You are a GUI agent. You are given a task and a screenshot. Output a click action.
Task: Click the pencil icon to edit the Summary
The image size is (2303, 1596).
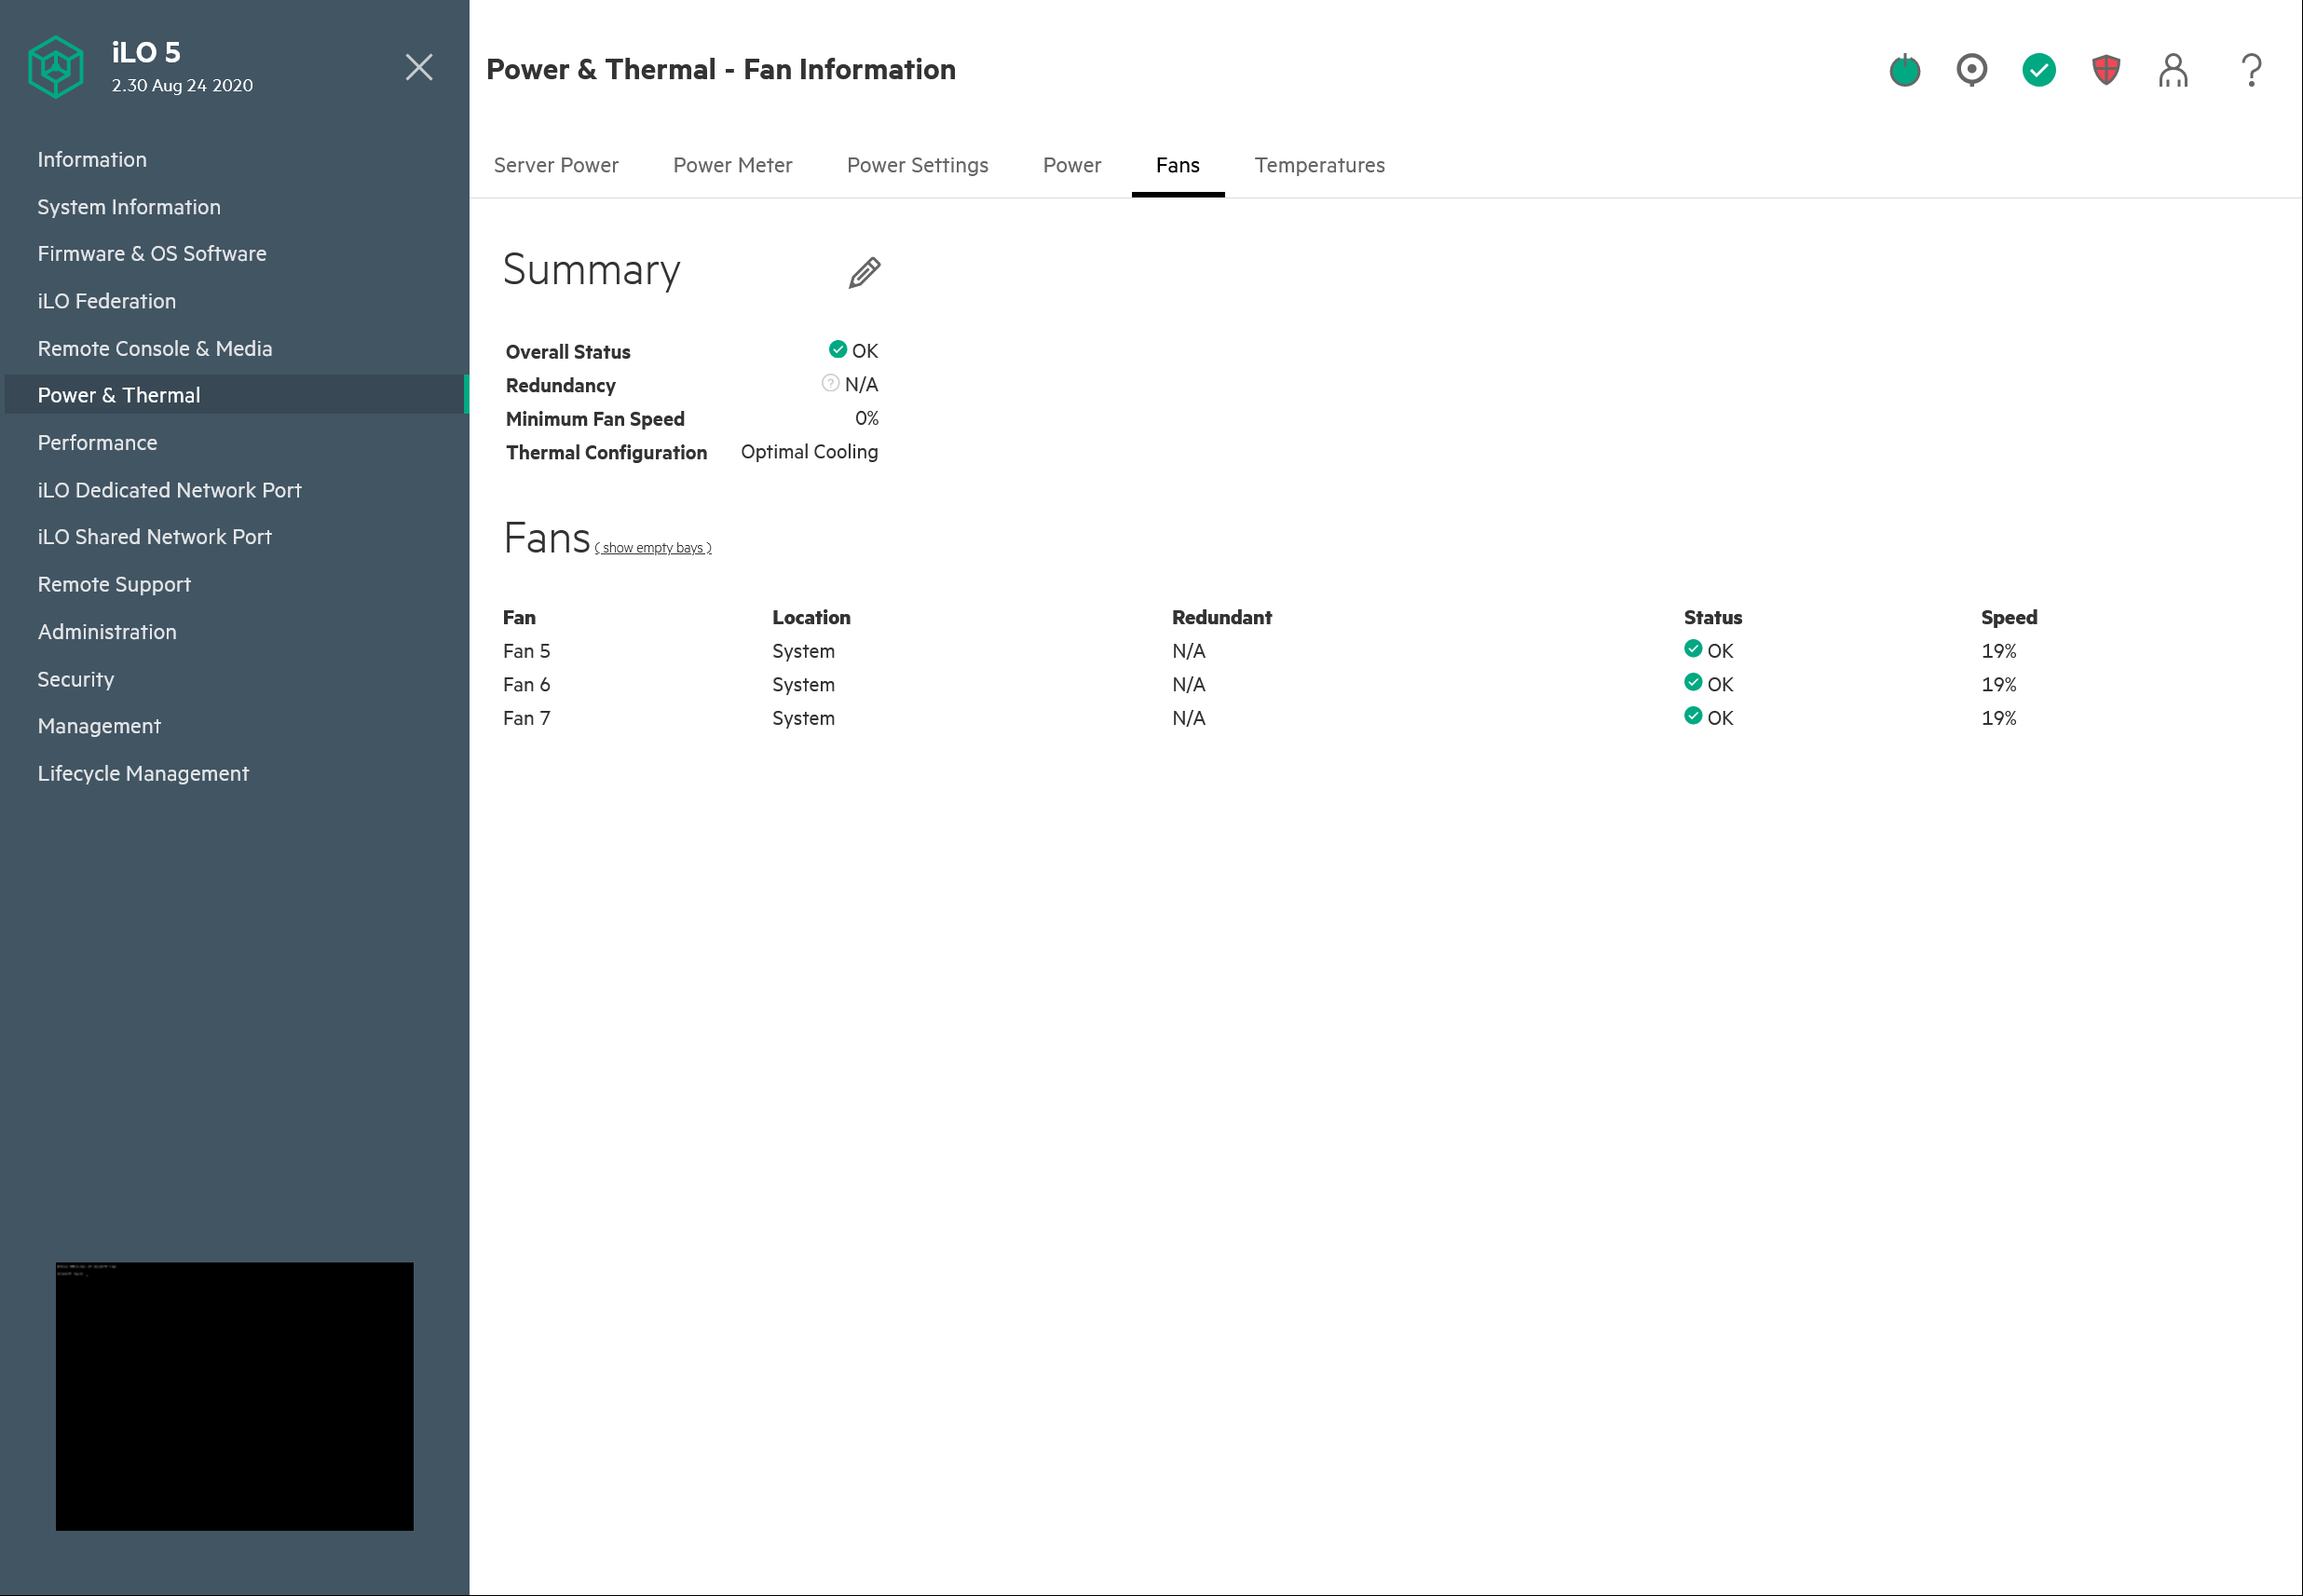click(x=864, y=272)
